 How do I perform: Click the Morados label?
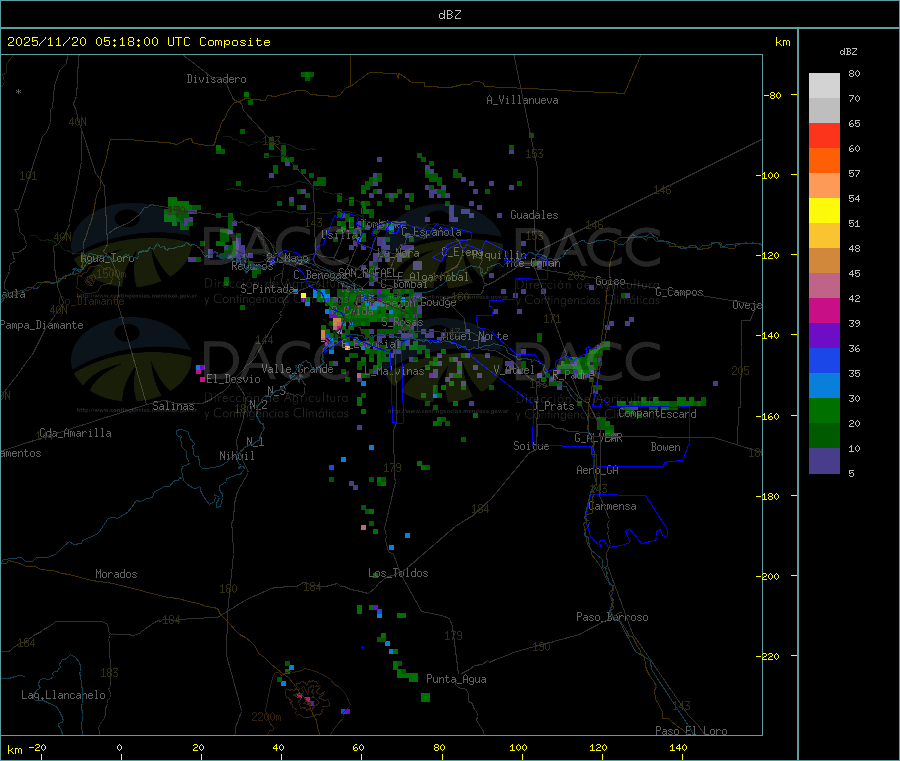click(x=116, y=574)
